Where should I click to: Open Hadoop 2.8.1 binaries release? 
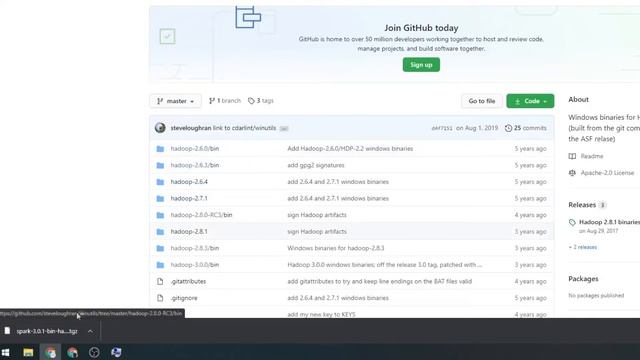click(x=609, y=222)
